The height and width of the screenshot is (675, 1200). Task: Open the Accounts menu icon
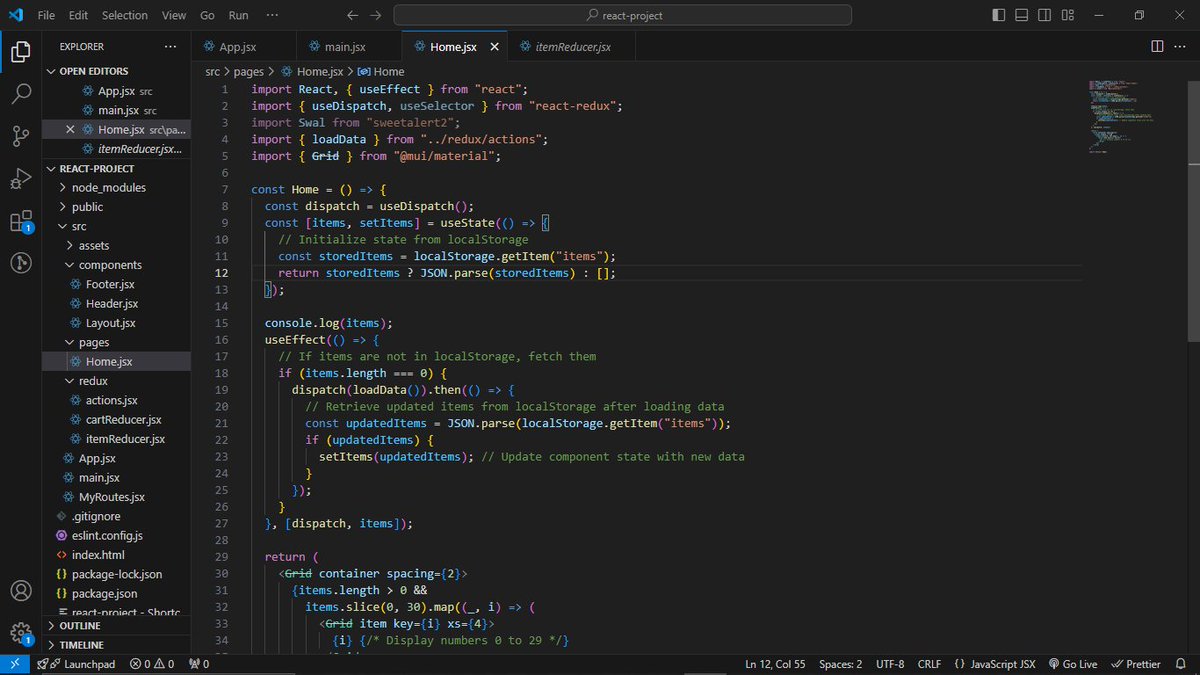pyautogui.click(x=20, y=591)
